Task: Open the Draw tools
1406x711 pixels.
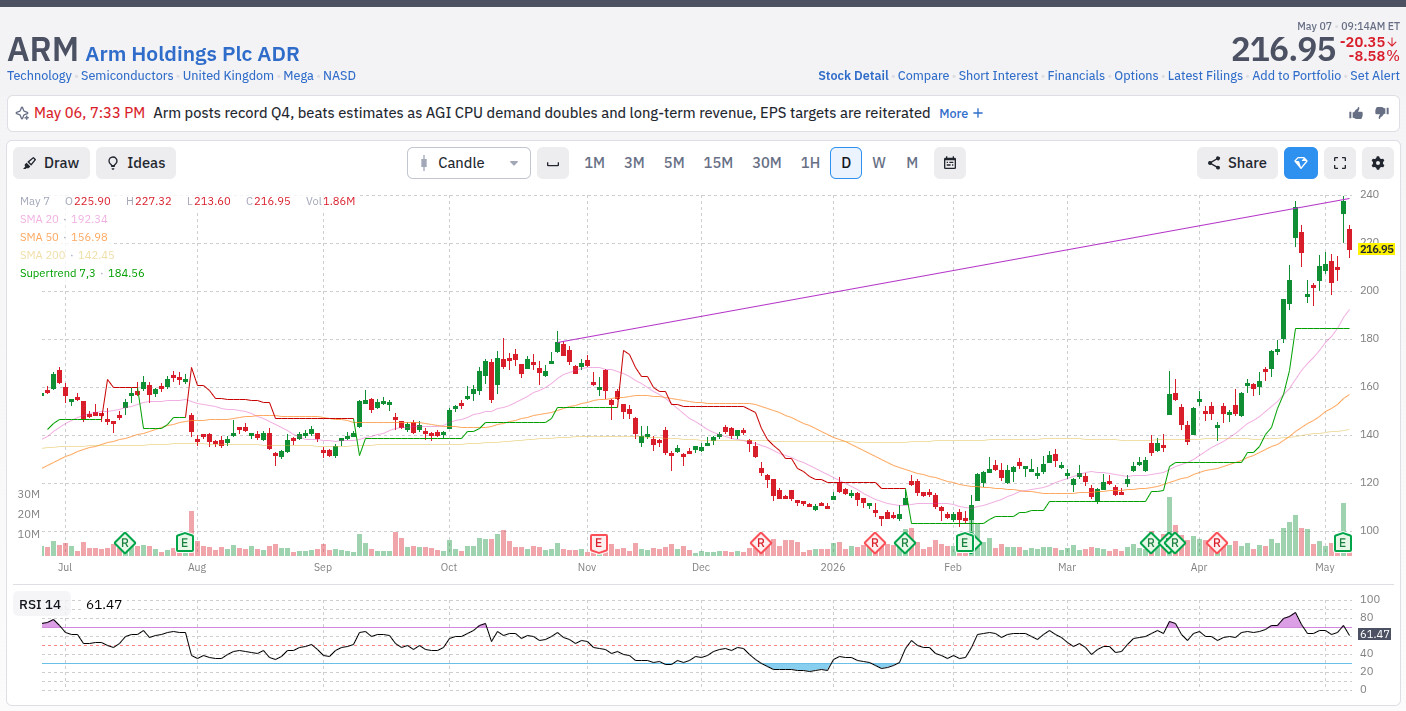Action: [x=51, y=163]
